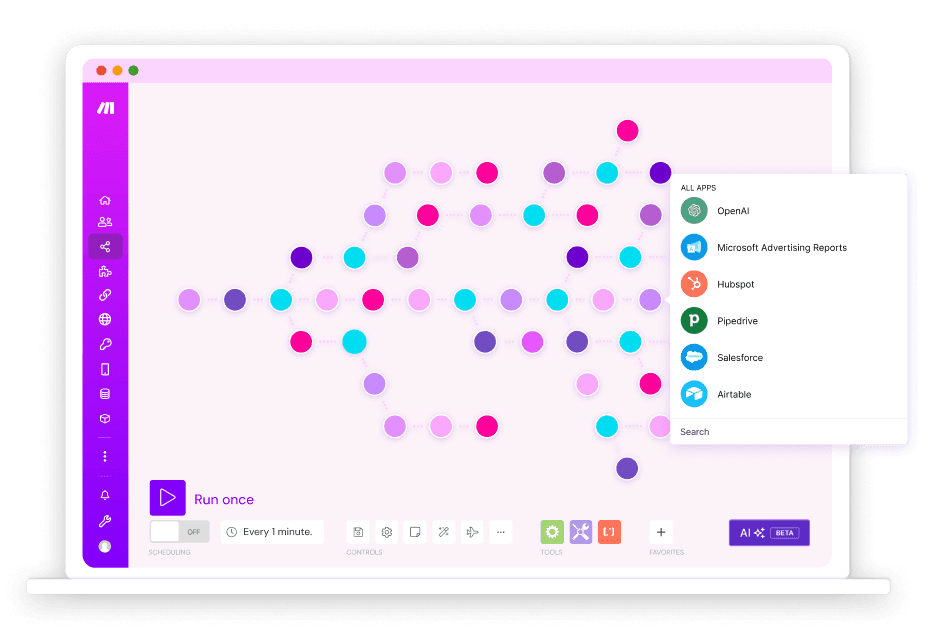The width and height of the screenshot is (936, 641).
Task: Switch the scheduling toggle from OFF
Action: [x=178, y=531]
